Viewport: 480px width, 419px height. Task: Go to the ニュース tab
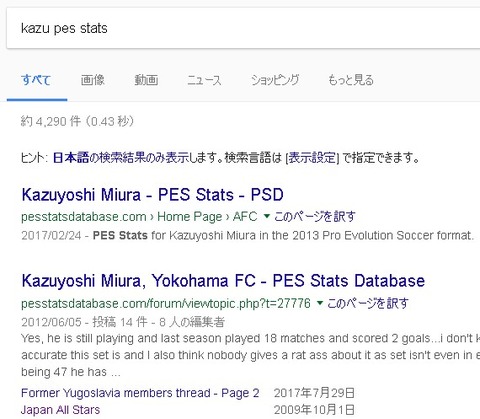click(204, 80)
